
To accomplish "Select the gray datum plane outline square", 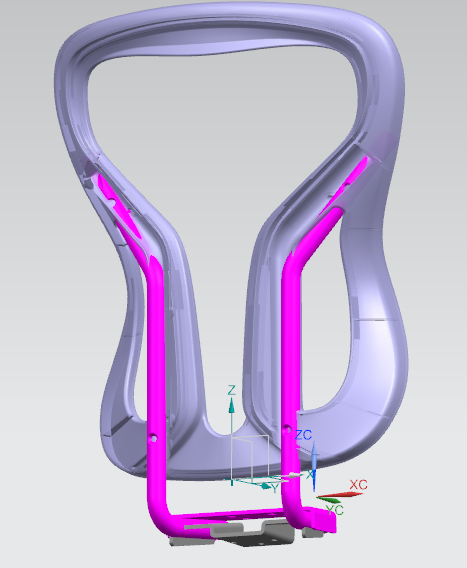I will [250, 457].
